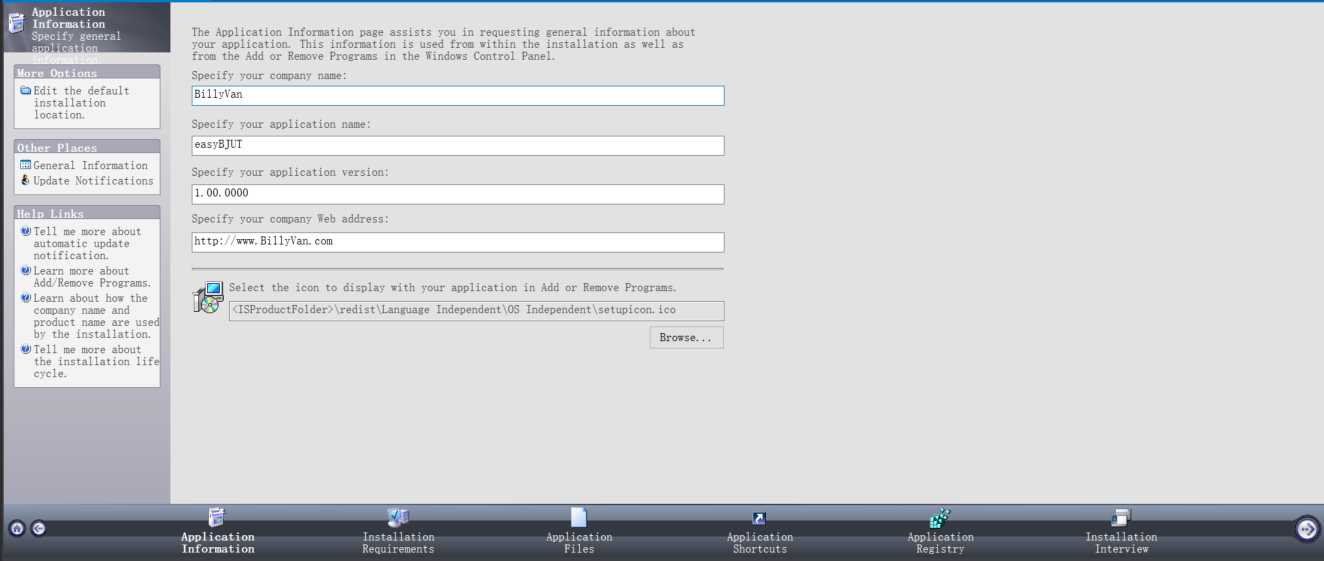The width and height of the screenshot is (1324, 561).
Task: Click the More Options section header
Action: [87, 72]
